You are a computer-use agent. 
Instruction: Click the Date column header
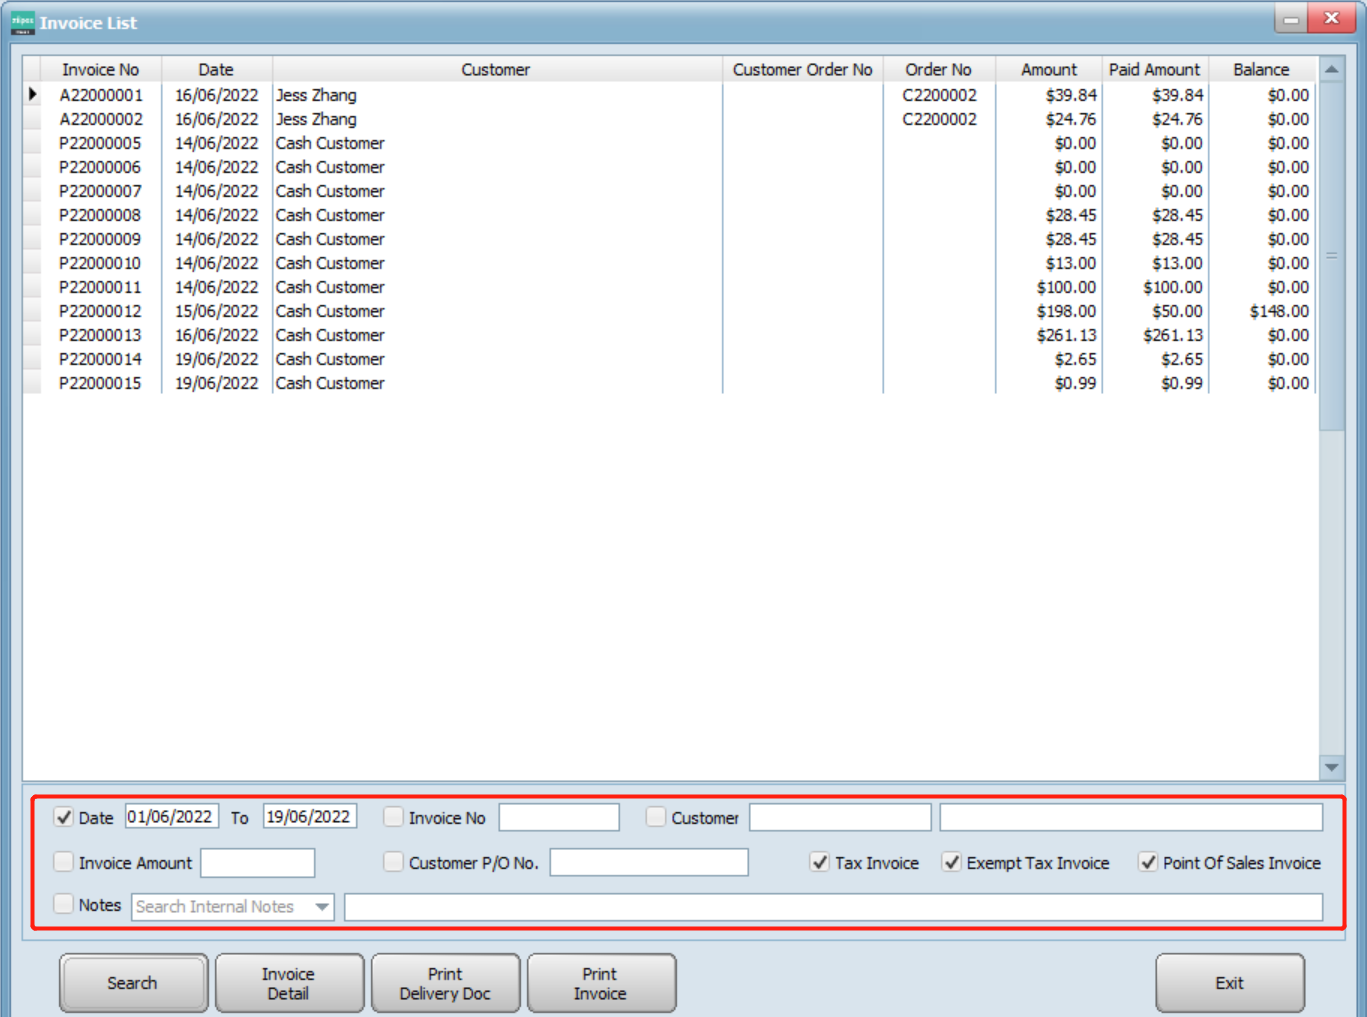[x=216, y=69]
